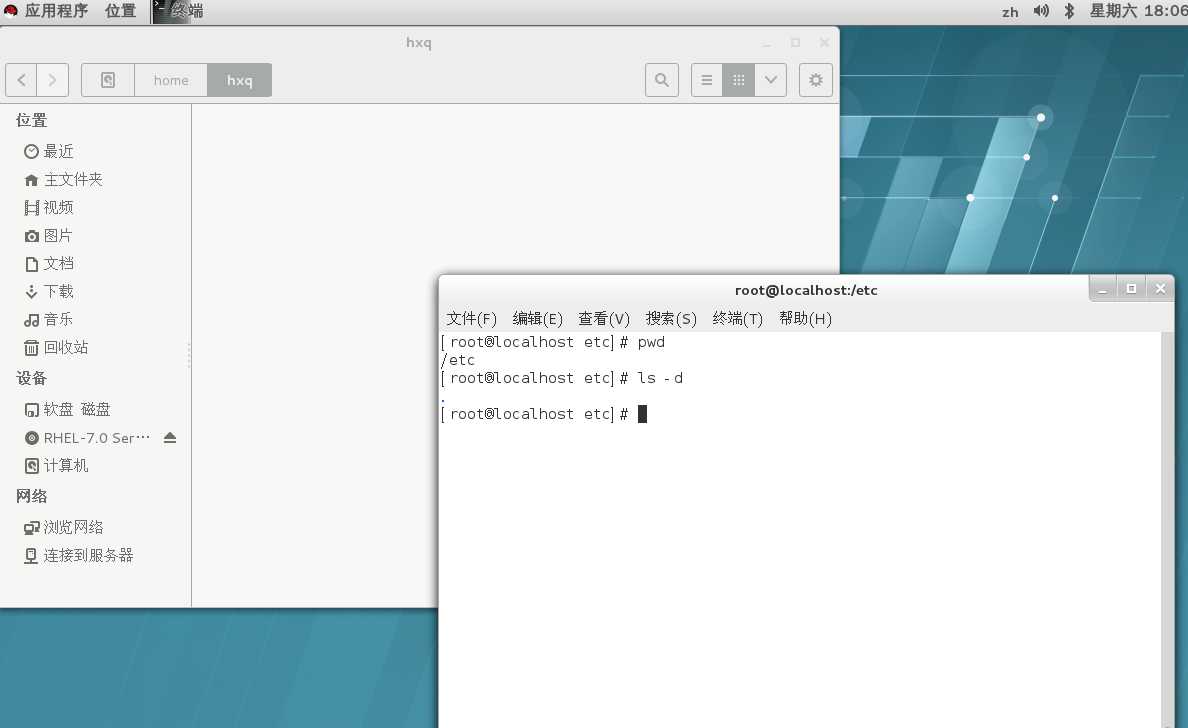Select the home path segment
Image resolution: width=1188 pixels, height=728 pixels.
[x=170, y=80]
